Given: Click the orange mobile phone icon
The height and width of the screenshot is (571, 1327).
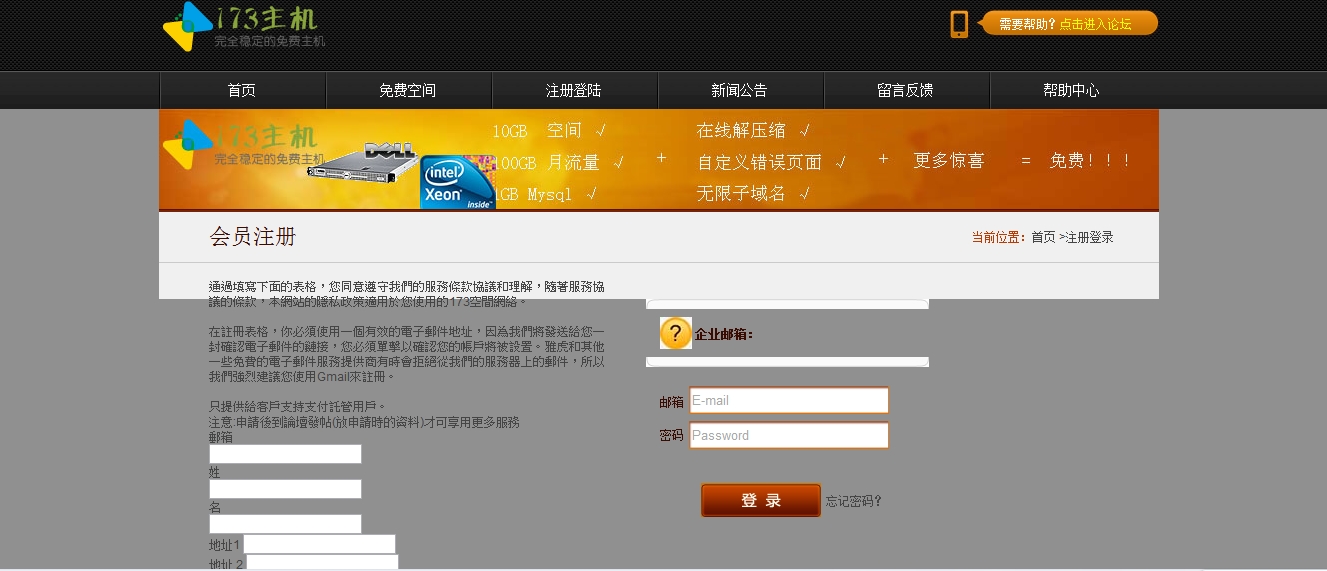Looking at the screenshot, I should coord(959,24).
